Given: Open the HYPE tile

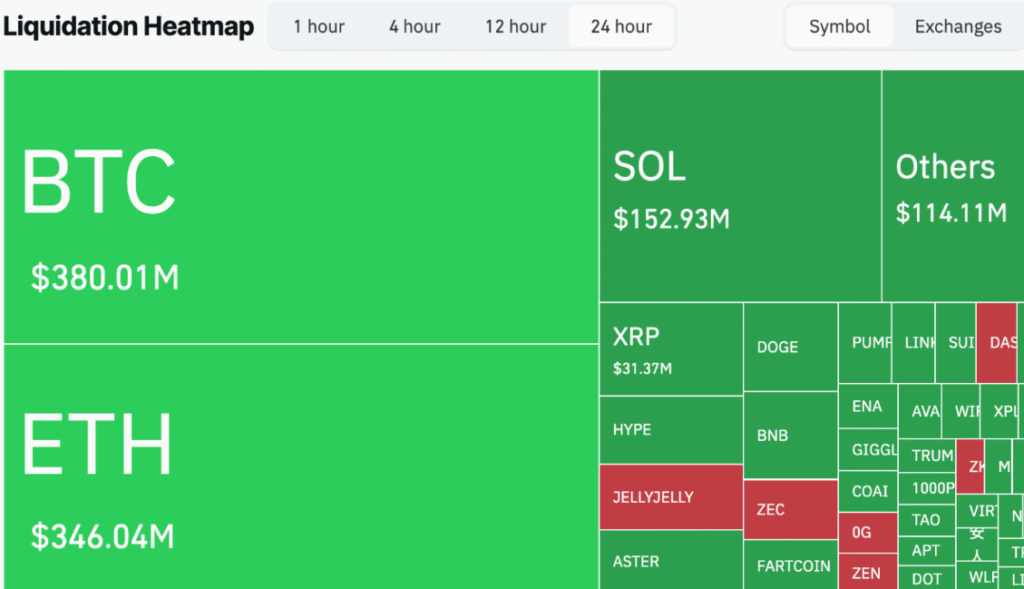Looking at the screenshot, I should point(670,430).
